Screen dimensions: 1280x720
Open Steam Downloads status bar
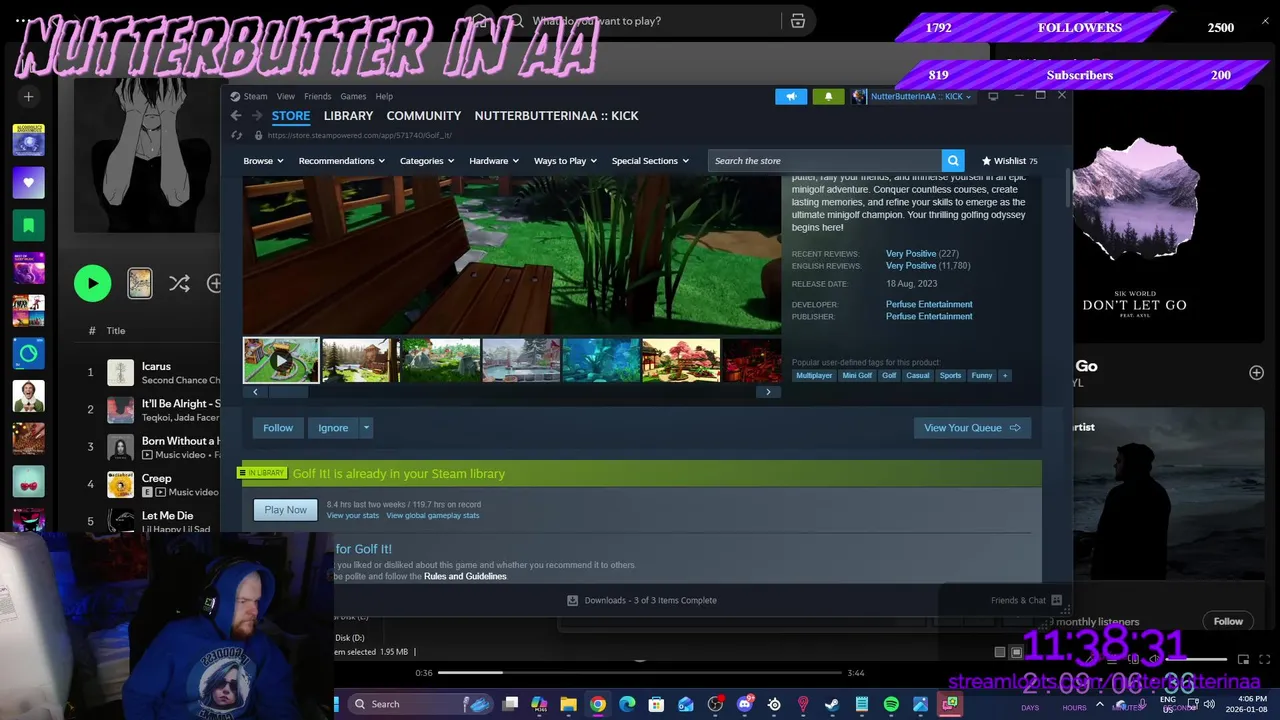click(642, 601)
